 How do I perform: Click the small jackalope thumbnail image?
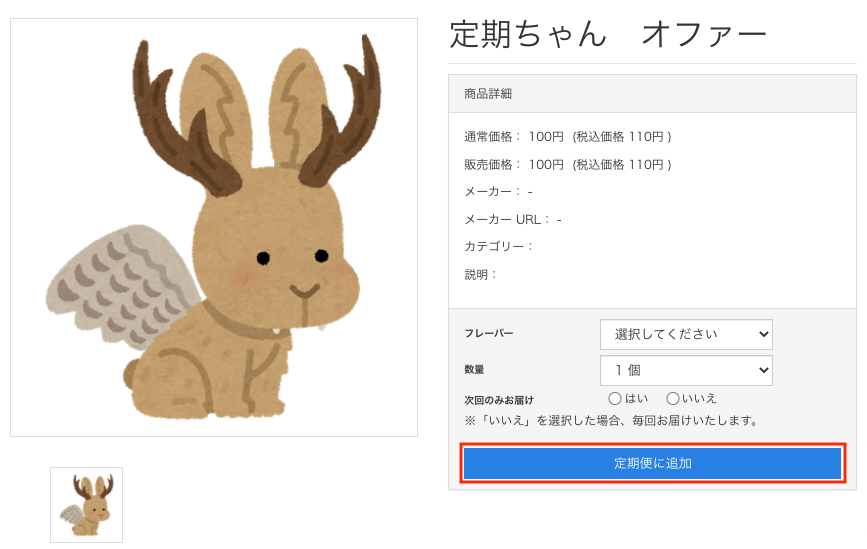pos(86,505)
